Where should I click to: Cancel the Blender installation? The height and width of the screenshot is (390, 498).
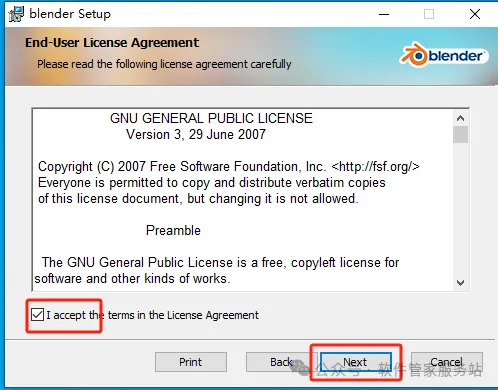click(x=447, y=362)
